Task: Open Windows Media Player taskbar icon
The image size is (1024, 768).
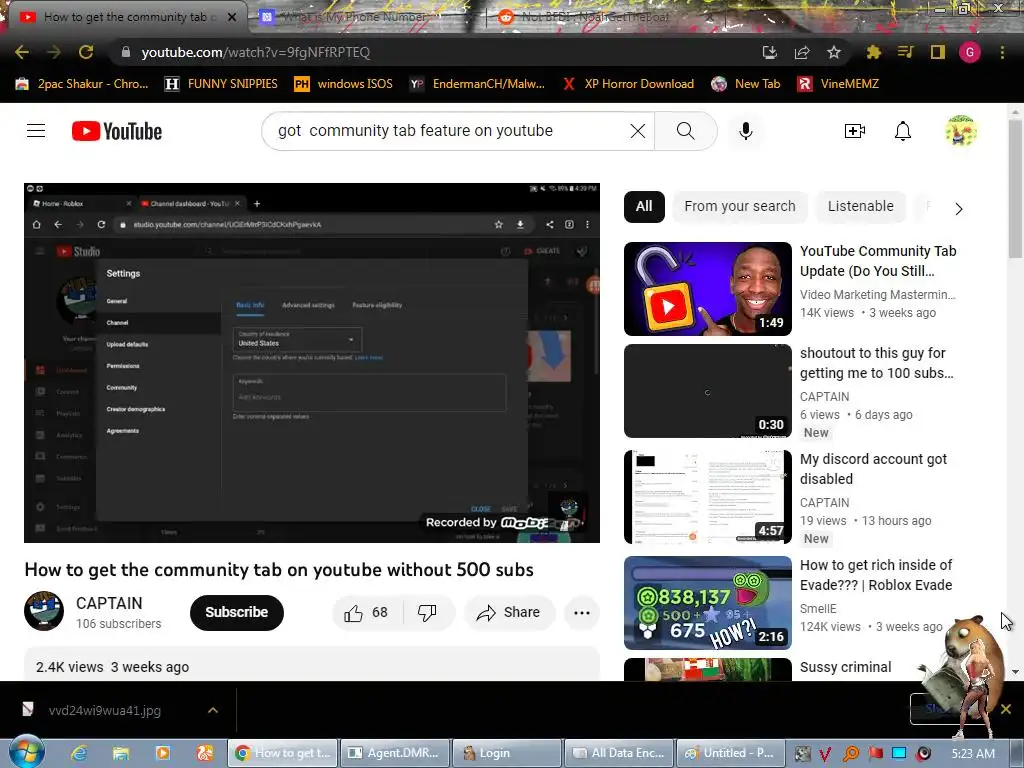Action: [x=163, y=753]
